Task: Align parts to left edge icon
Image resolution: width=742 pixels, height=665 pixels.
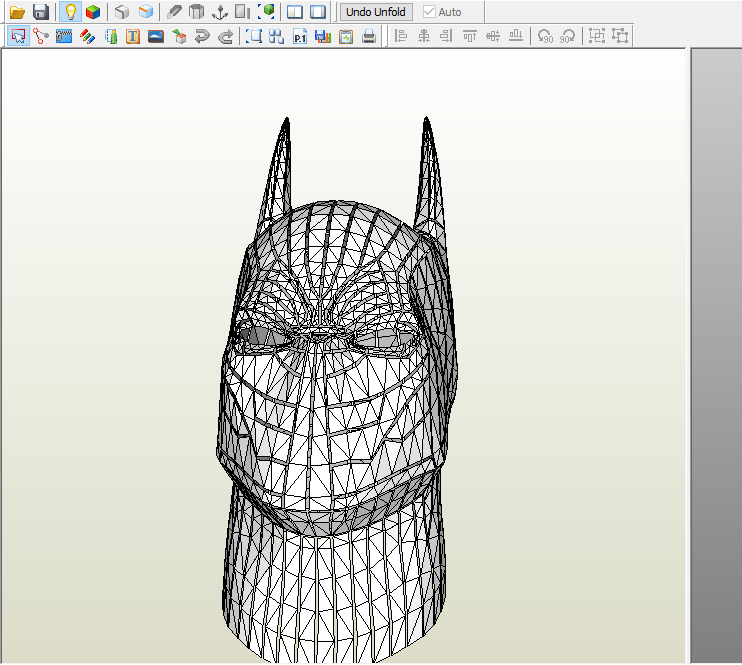Action: tap(400, 36)
